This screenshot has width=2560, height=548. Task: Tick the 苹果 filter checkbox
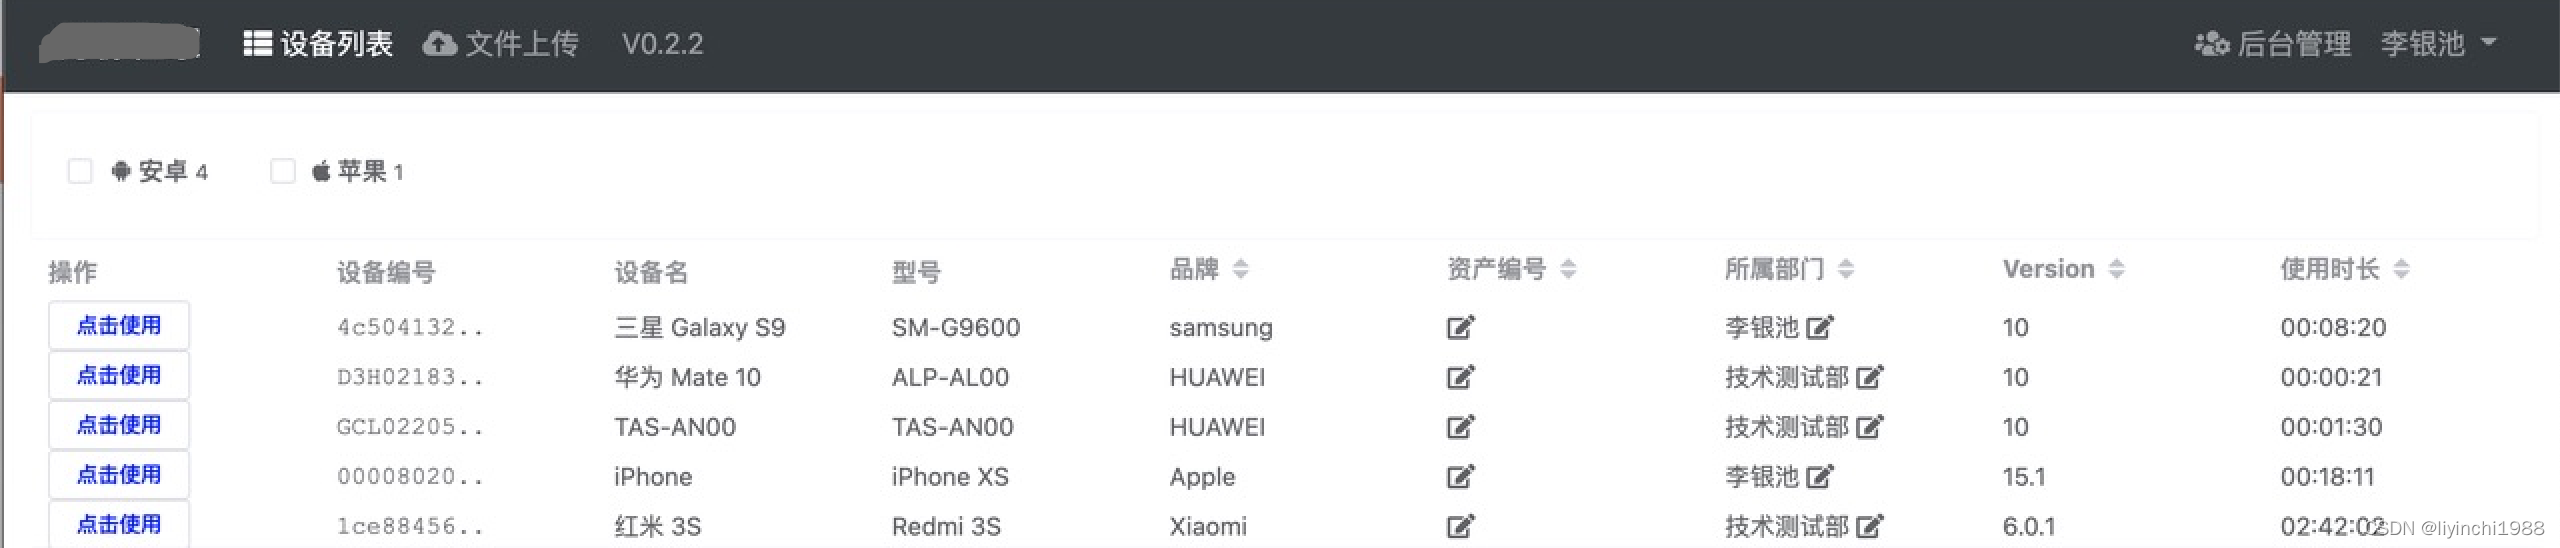point(283,171)
